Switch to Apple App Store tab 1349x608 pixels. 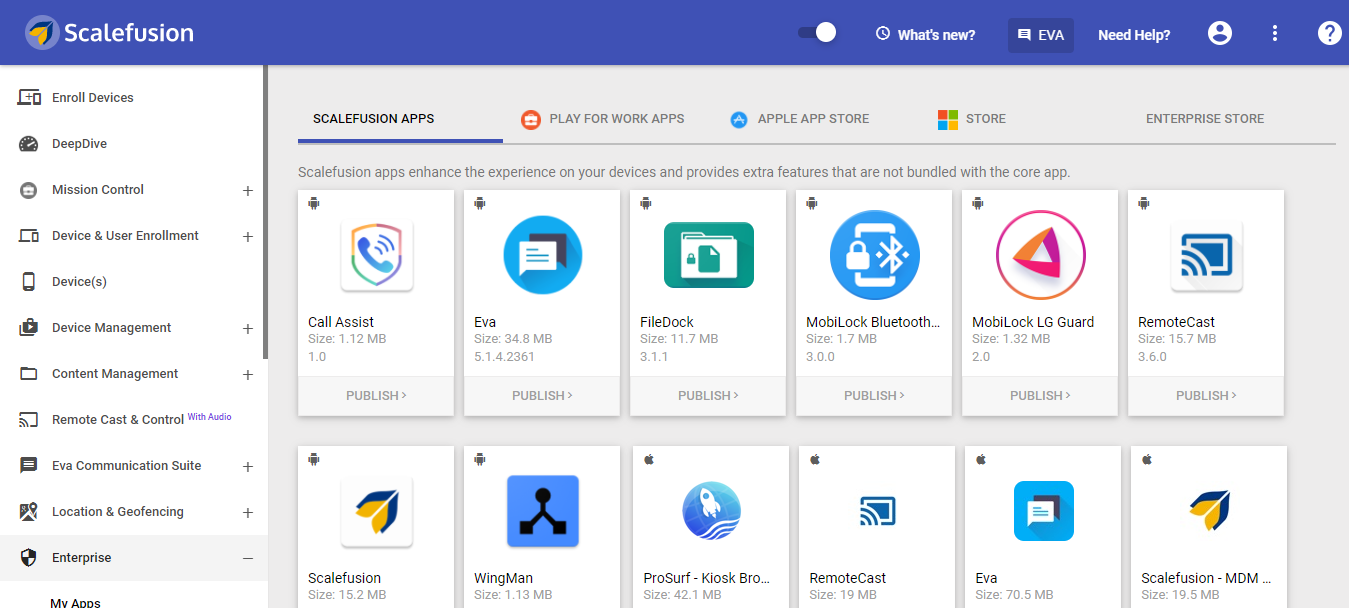pos(799,119)
